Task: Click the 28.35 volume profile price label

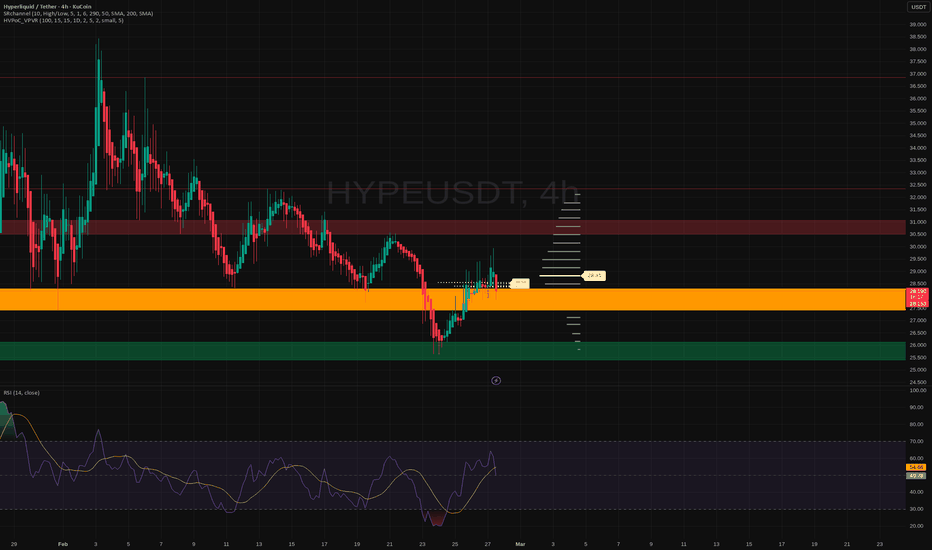Action: point(594,275)
